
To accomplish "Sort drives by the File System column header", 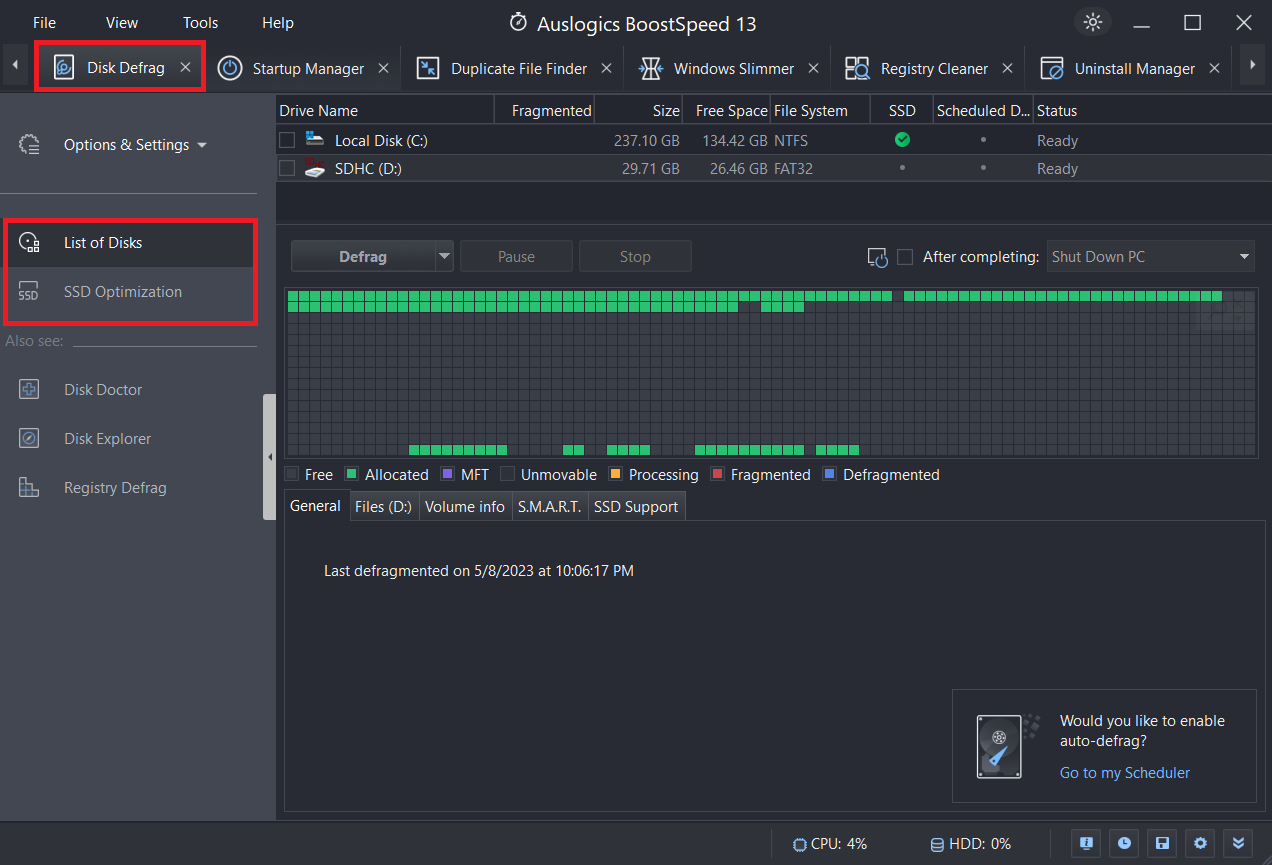I will pyautogui.click(x=819, y=110).
